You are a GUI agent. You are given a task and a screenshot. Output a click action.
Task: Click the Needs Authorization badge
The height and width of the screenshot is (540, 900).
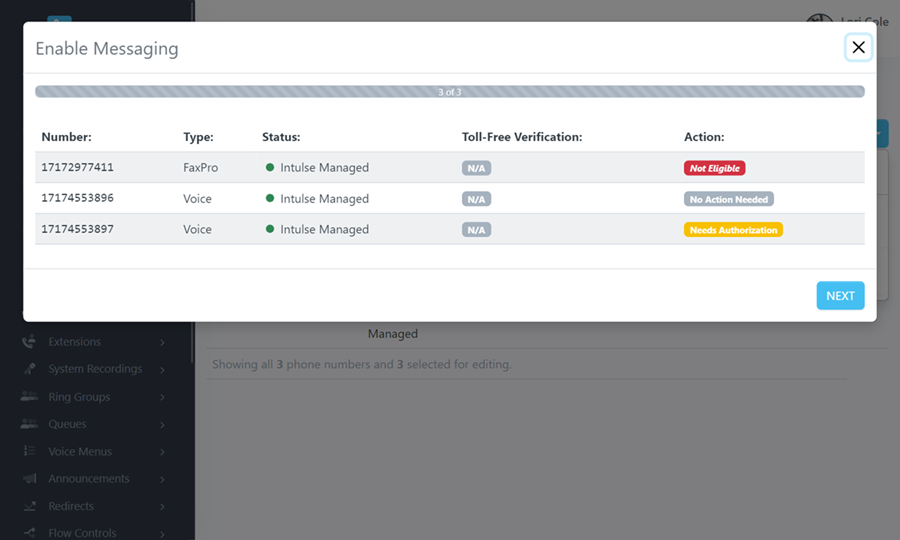(x=733, y=230)
